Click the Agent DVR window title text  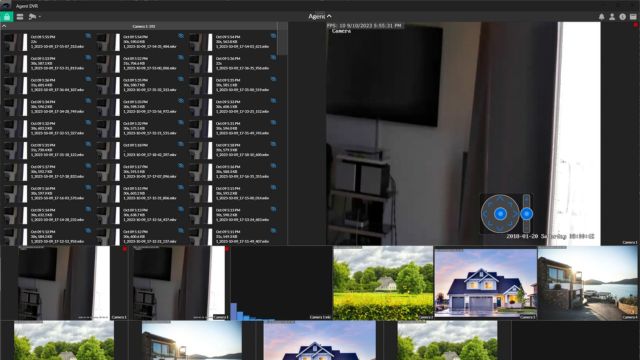27,6
